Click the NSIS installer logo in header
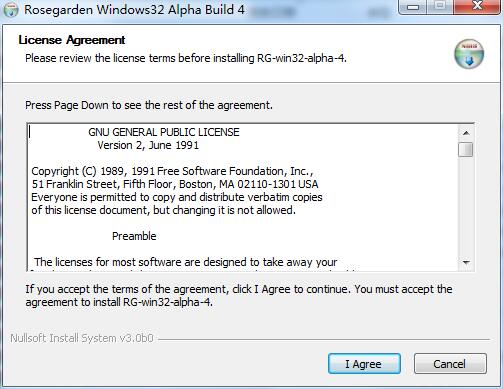The width and height of the screenshot is (503, 389). (469, 54)
